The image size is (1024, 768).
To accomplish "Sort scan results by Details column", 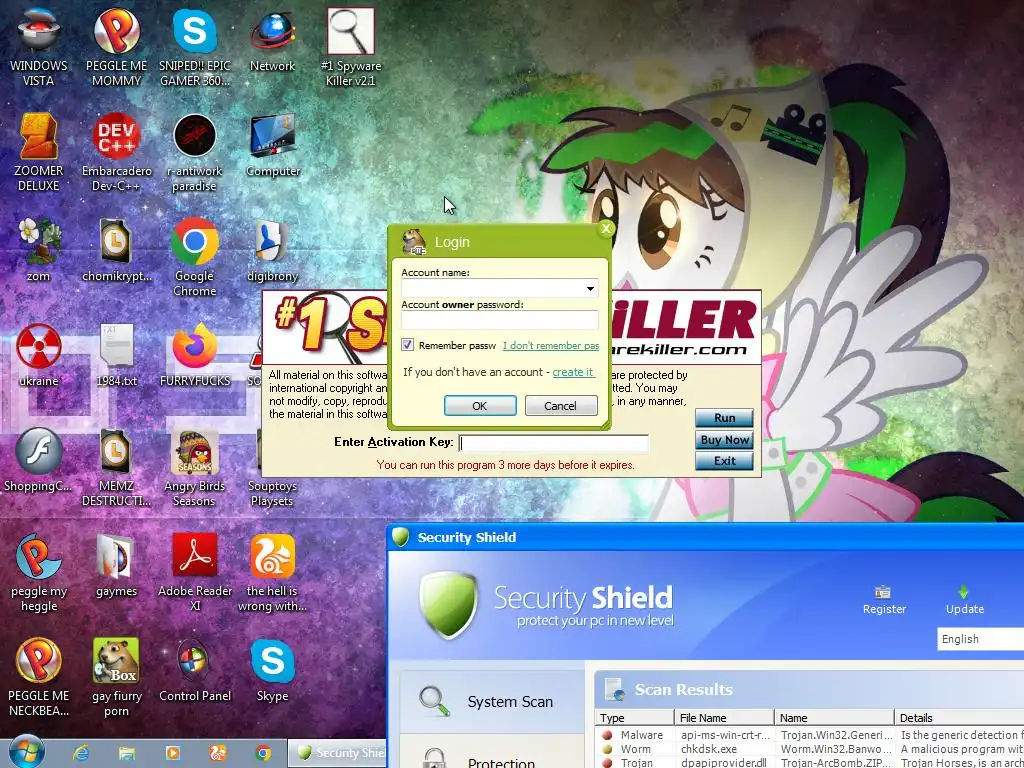I will coord(959,718).
